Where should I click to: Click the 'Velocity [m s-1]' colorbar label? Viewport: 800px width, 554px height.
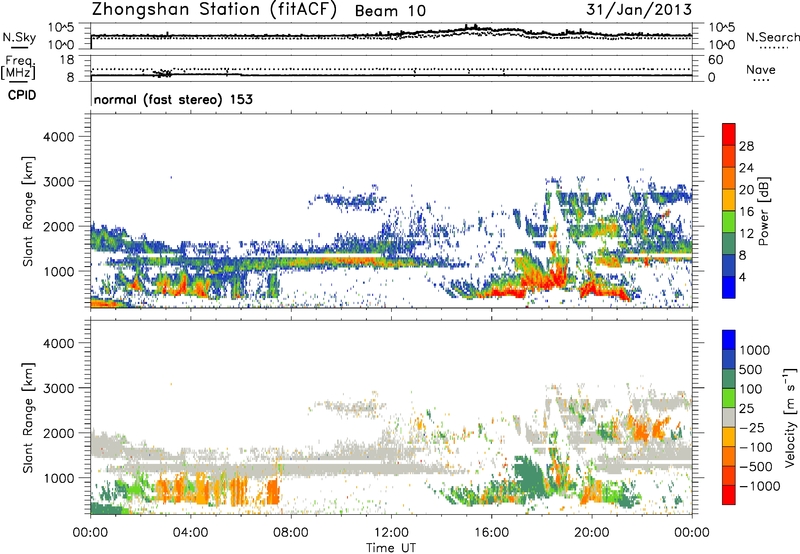point(790,417)
